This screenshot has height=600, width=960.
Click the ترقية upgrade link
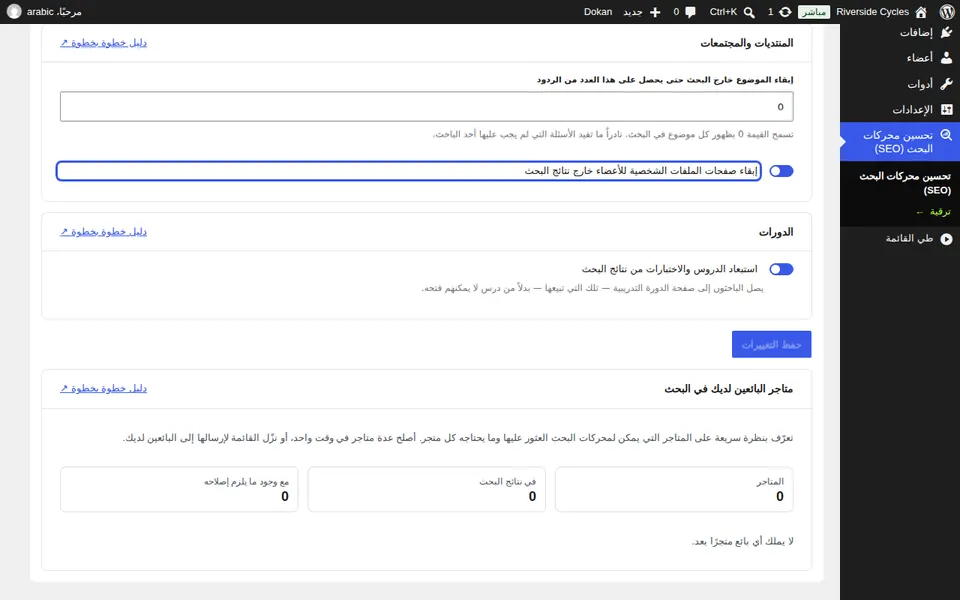(x=934, y=212)
